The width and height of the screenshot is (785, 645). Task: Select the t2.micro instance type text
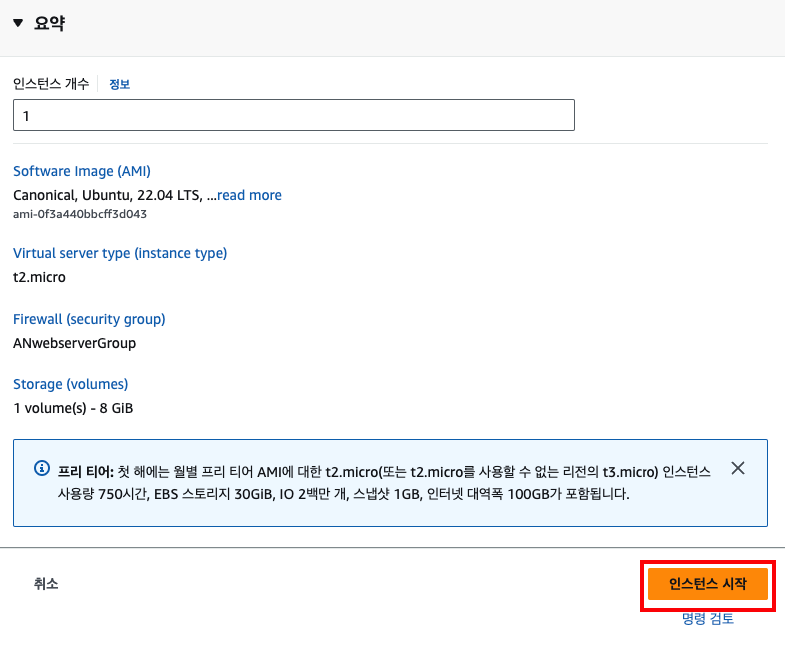pyautogui.click(x=39, y=277)
